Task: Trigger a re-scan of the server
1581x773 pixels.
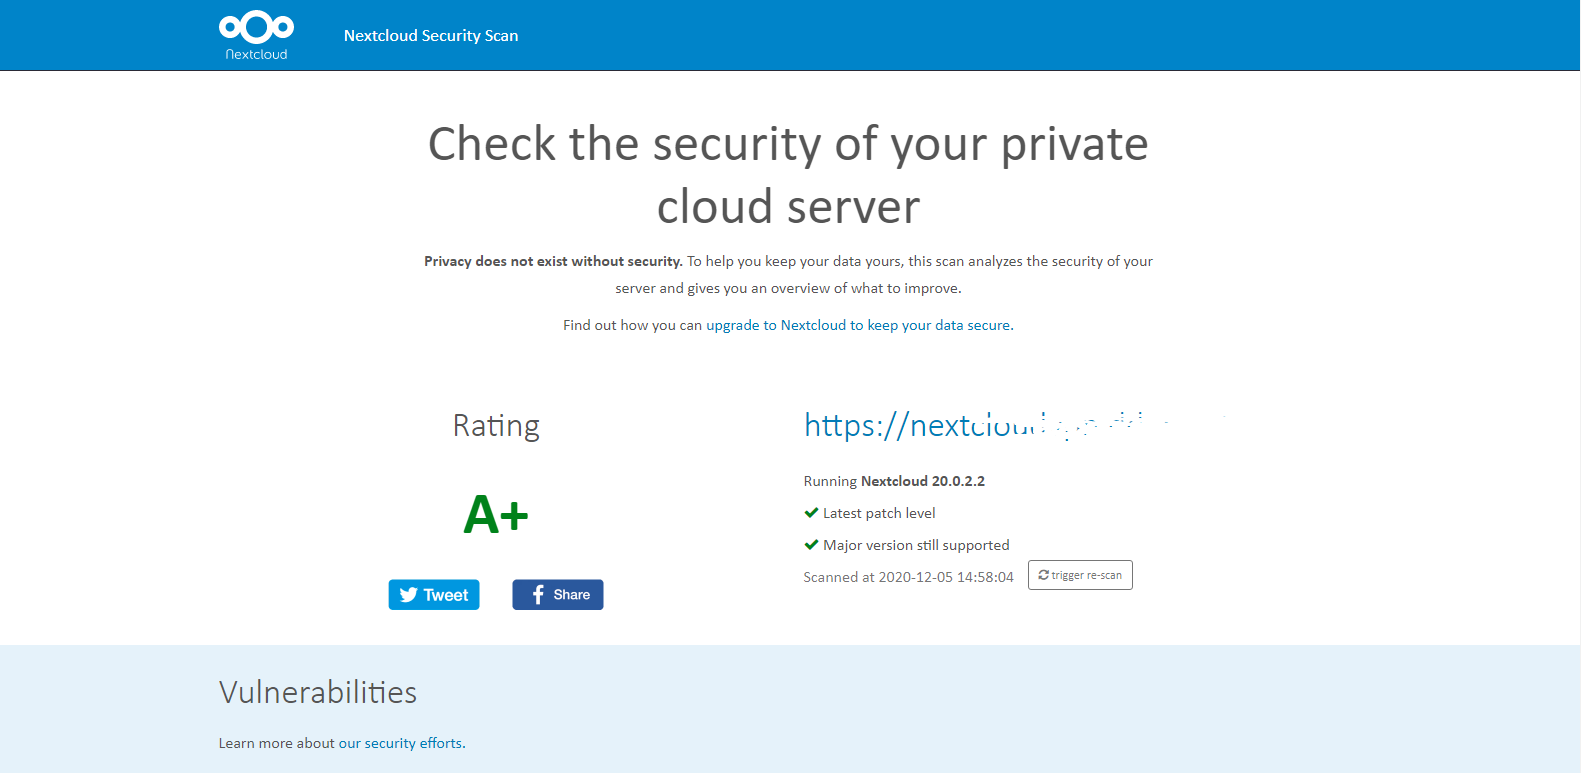Action: (1080, 575)
